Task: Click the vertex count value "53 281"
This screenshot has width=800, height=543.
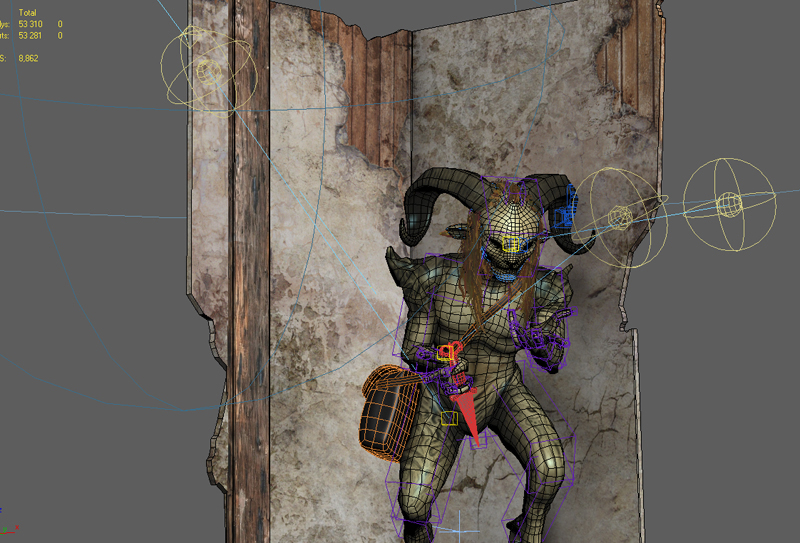Action: point(30,35)
